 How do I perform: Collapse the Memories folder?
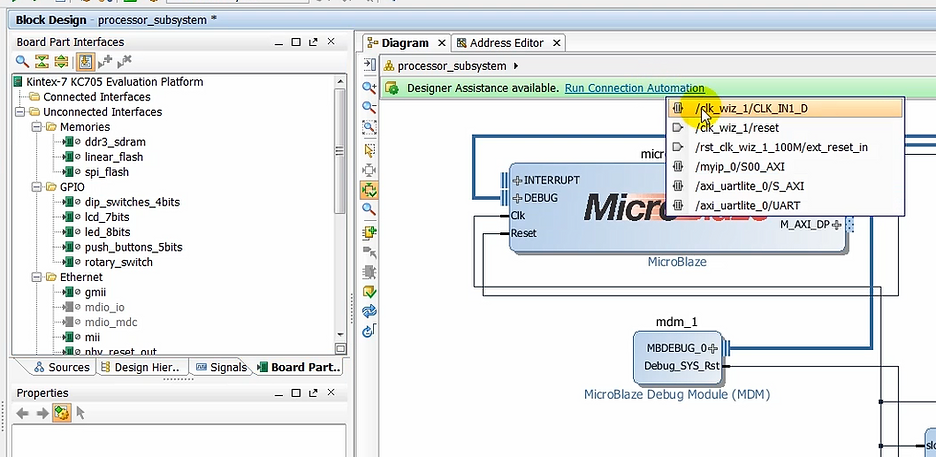click(x=37, y=127)
